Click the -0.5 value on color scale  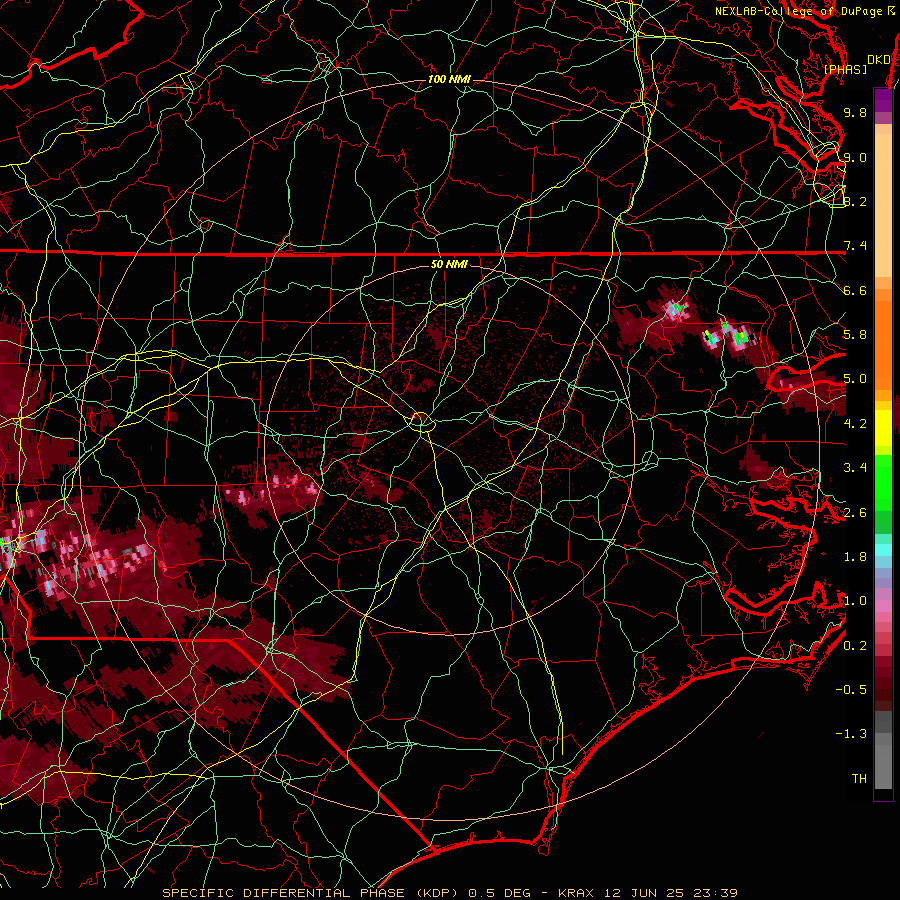point(851,690)
